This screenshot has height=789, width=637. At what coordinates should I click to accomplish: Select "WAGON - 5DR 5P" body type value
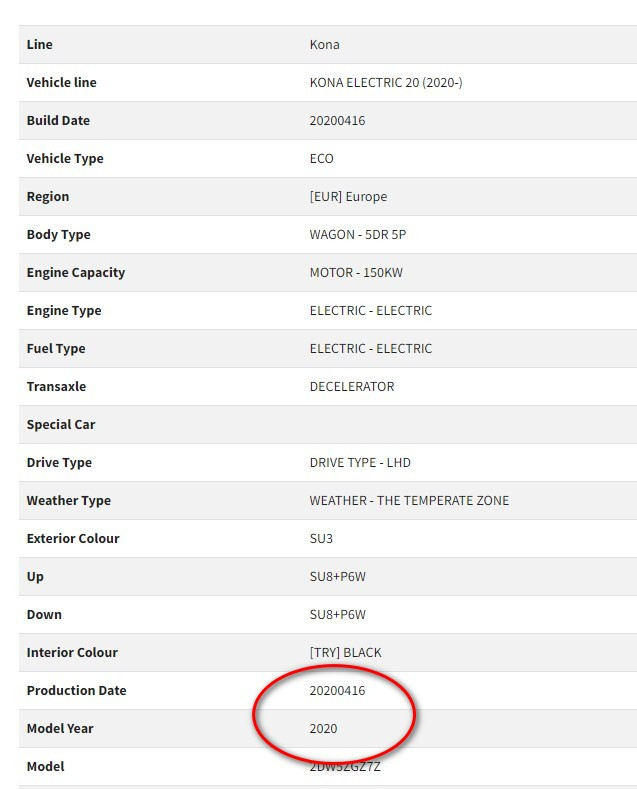coord(358,234)
